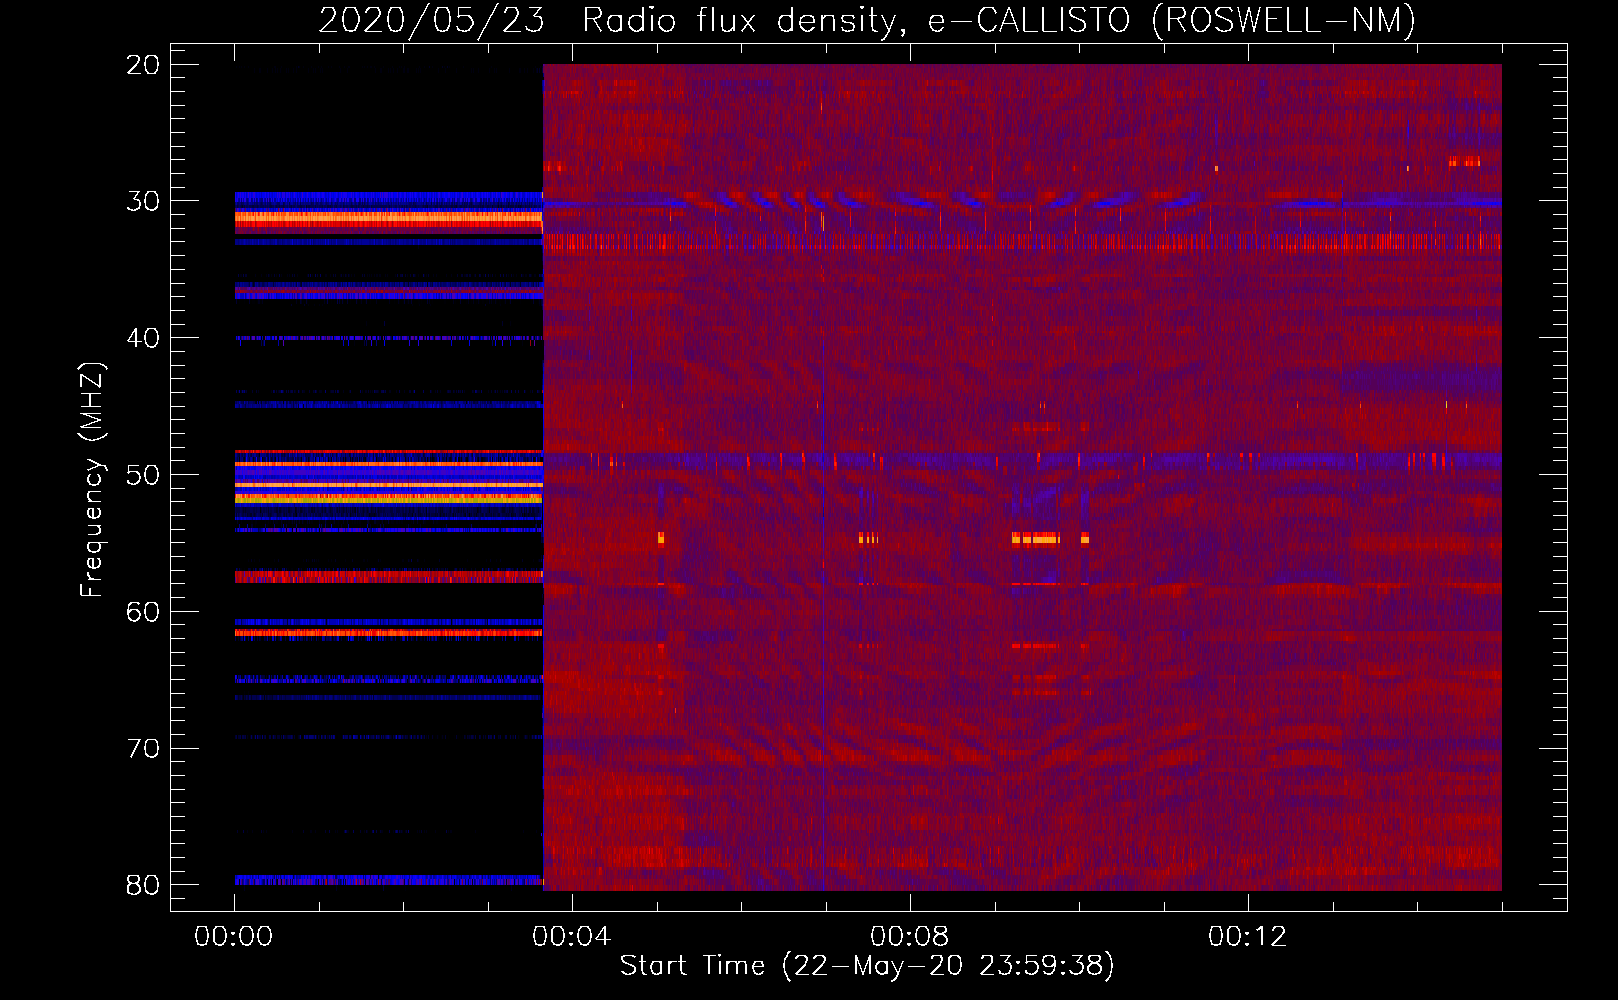
Task: Click the frequency tick label 50
Action: (x=143, y=475)
